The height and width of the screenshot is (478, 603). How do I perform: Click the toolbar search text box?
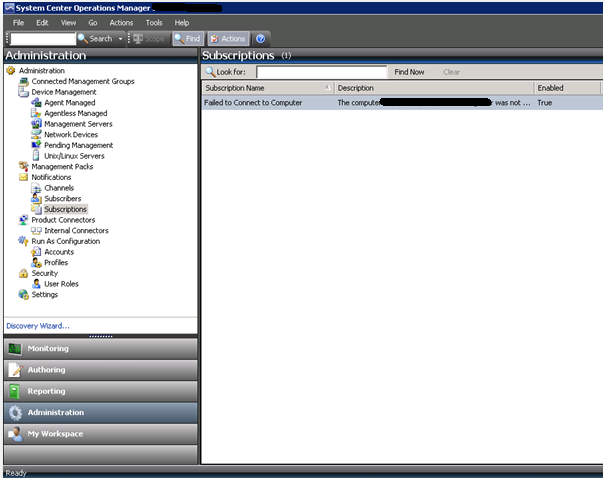[43, 39]
